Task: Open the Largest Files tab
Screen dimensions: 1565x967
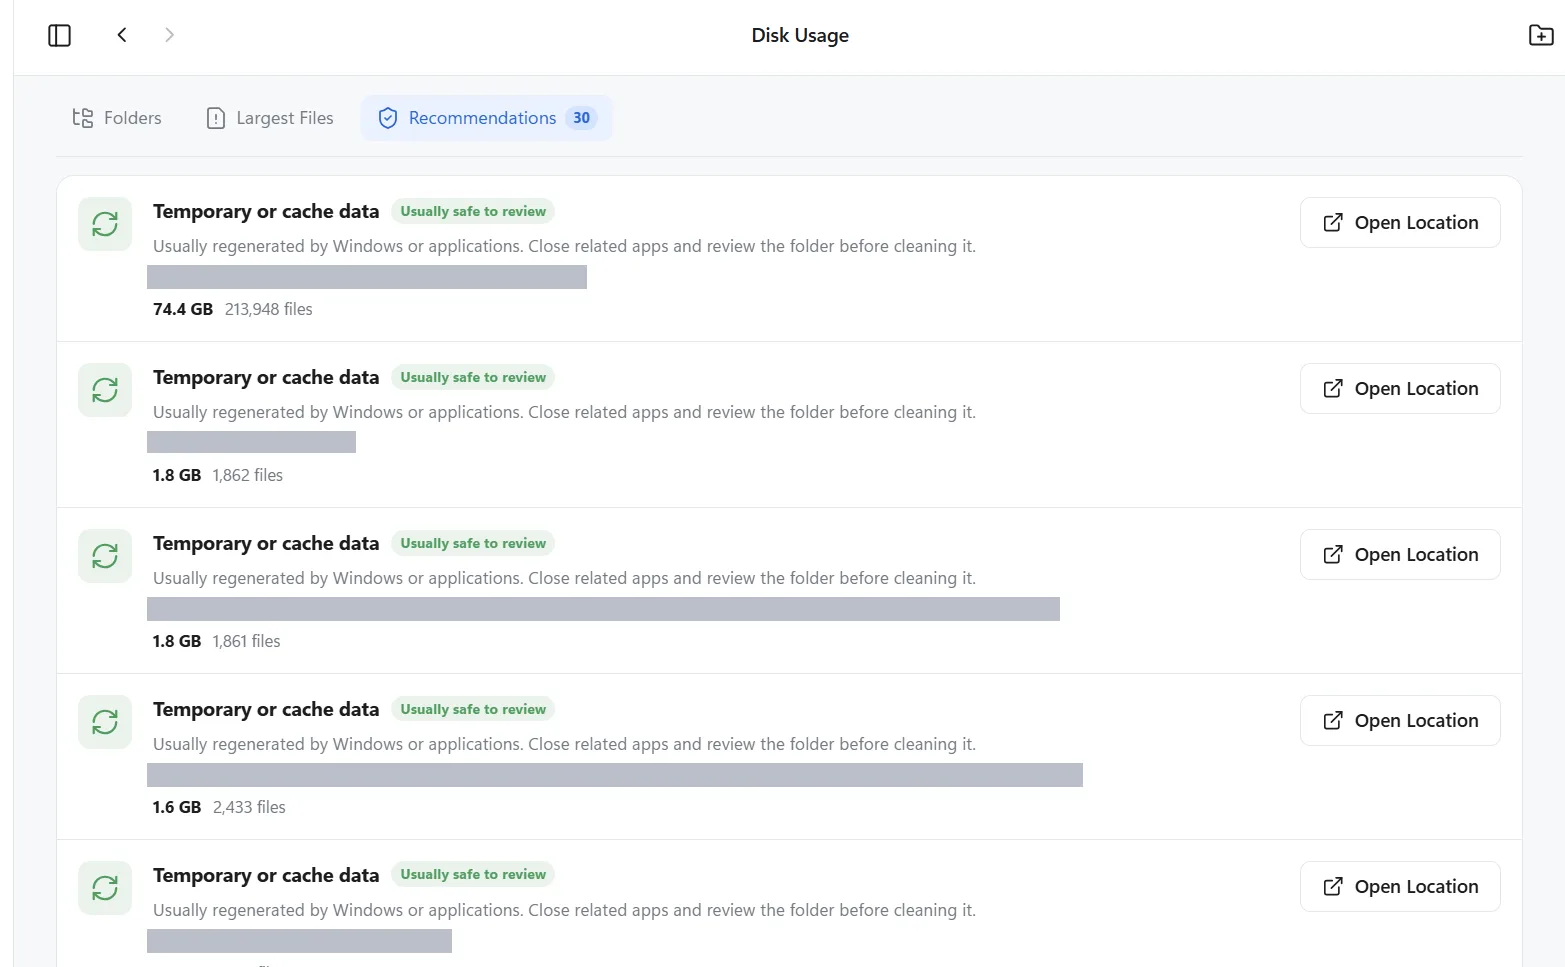Action: point(270,118)
